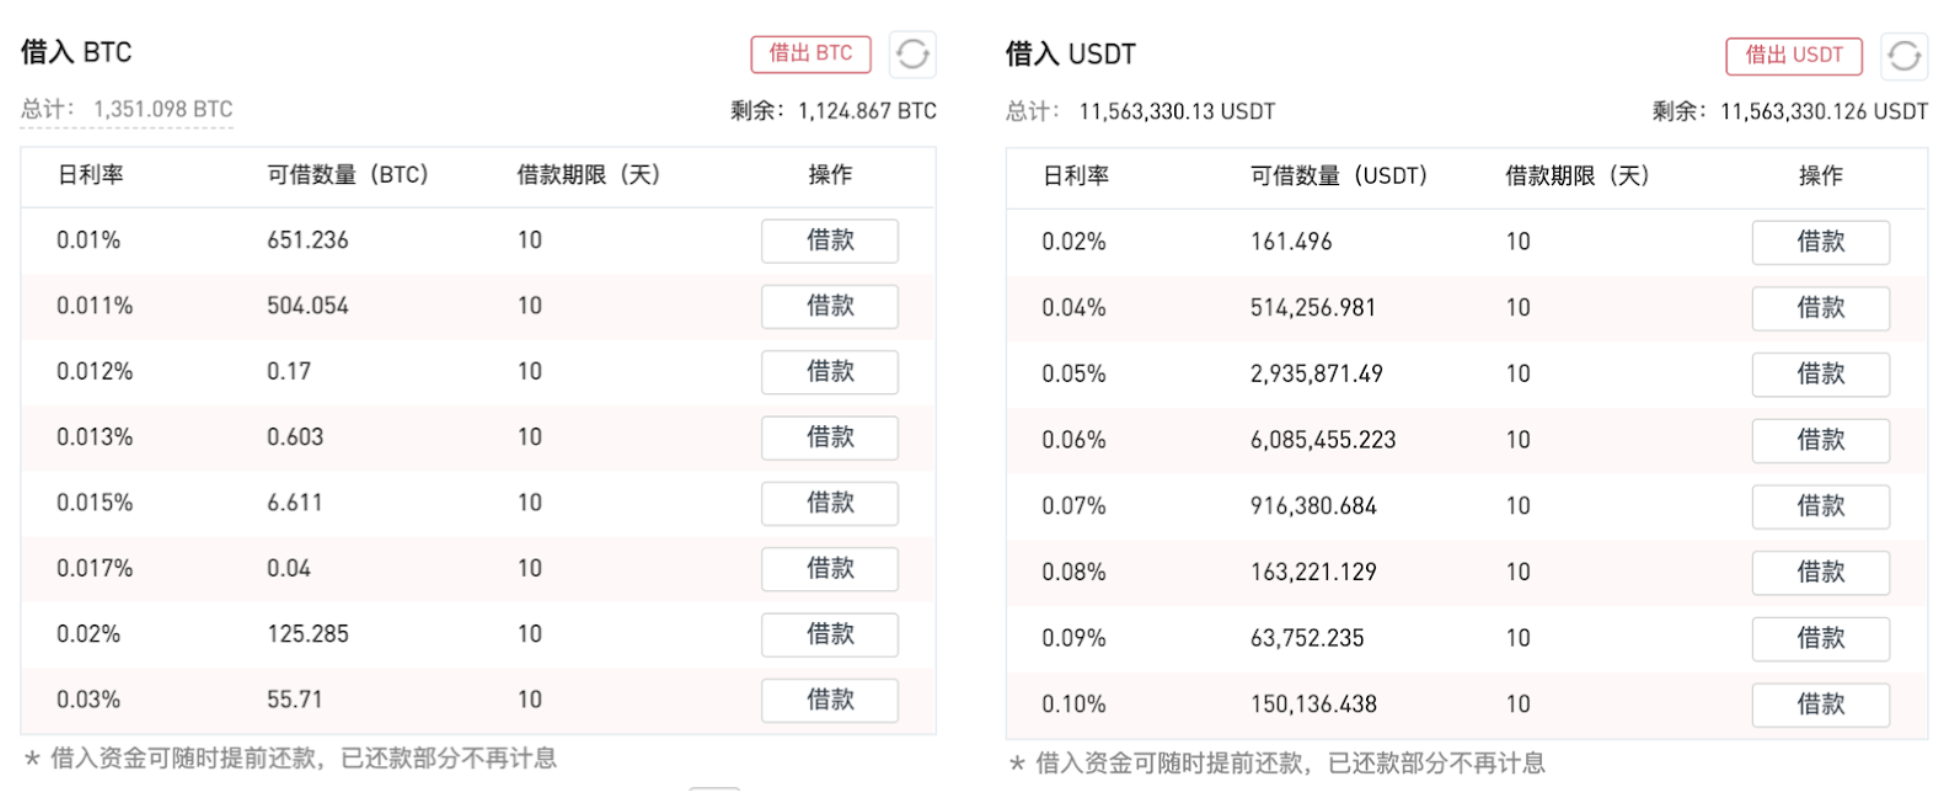Click the 借出 USDT button

(1793, 56)
